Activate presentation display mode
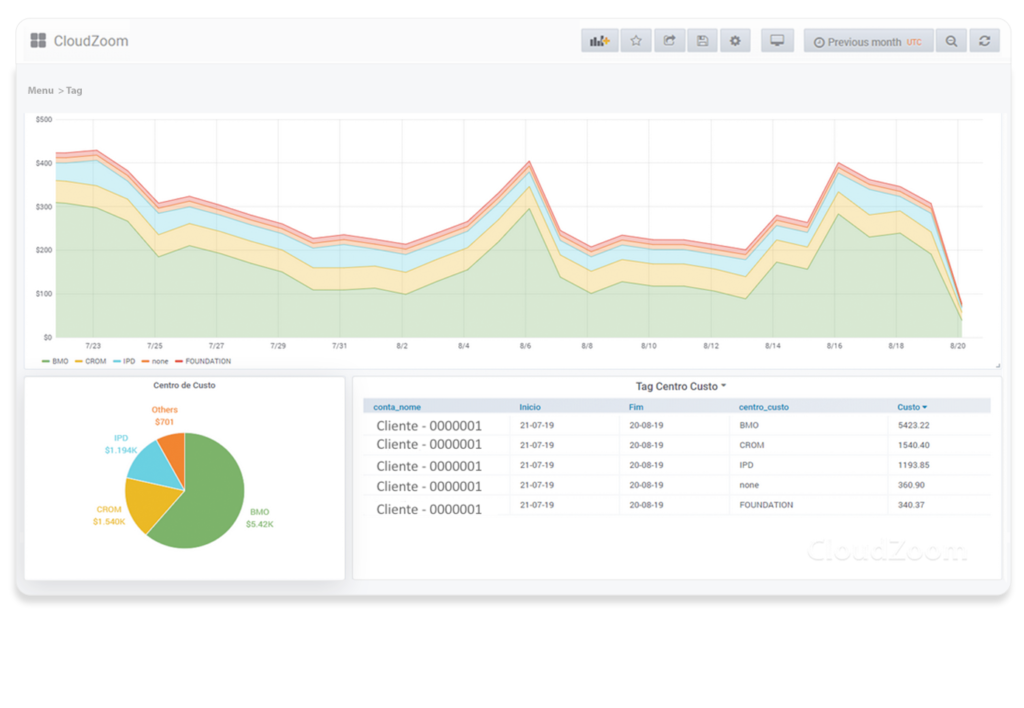Viewport: 1024px width, 708px height. (x=777, y=40)
